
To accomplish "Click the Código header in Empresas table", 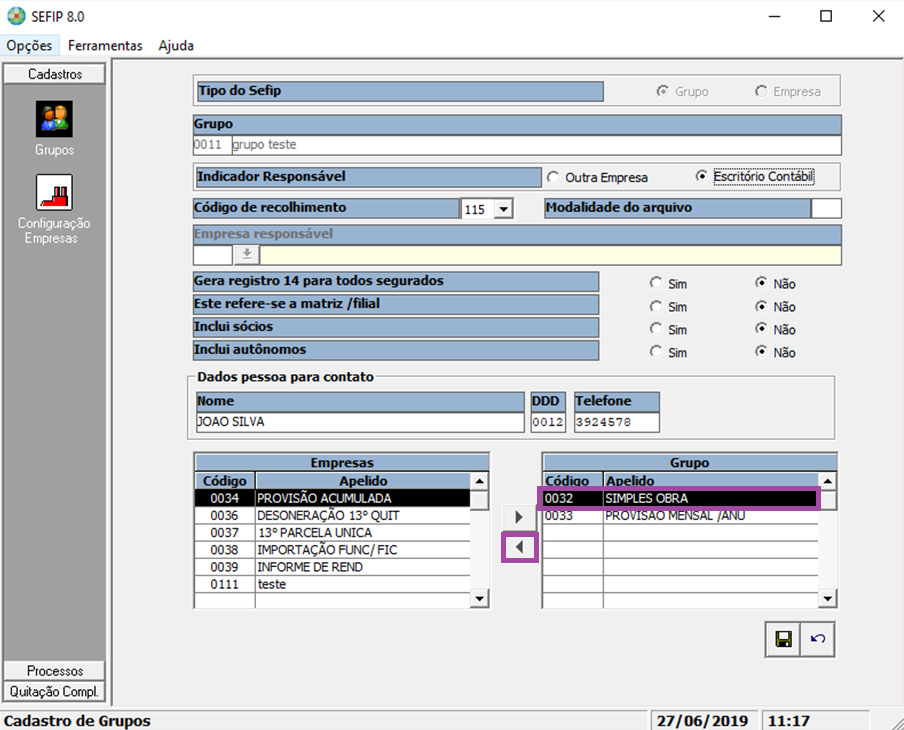I will pyautogui.click(x=225, y=481).
